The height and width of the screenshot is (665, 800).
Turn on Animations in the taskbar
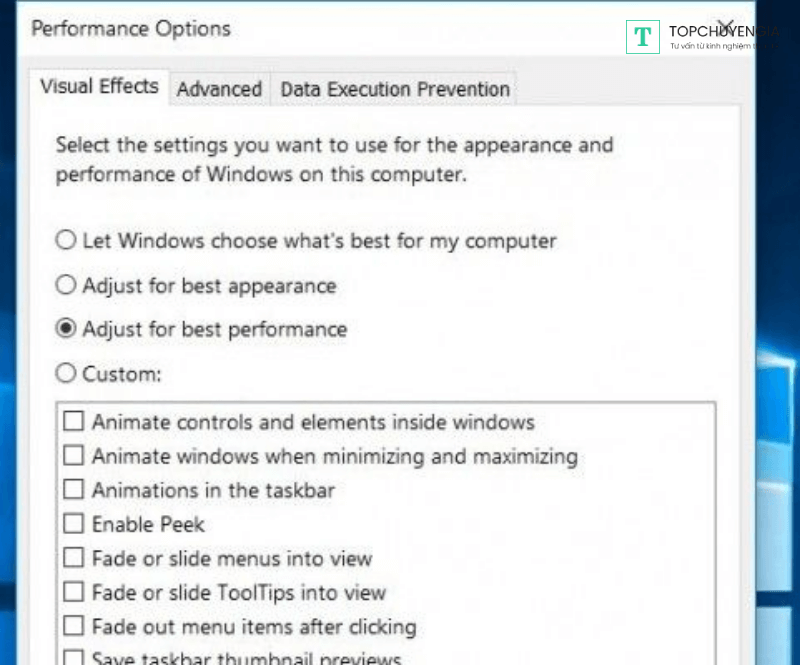pos(74,490)
